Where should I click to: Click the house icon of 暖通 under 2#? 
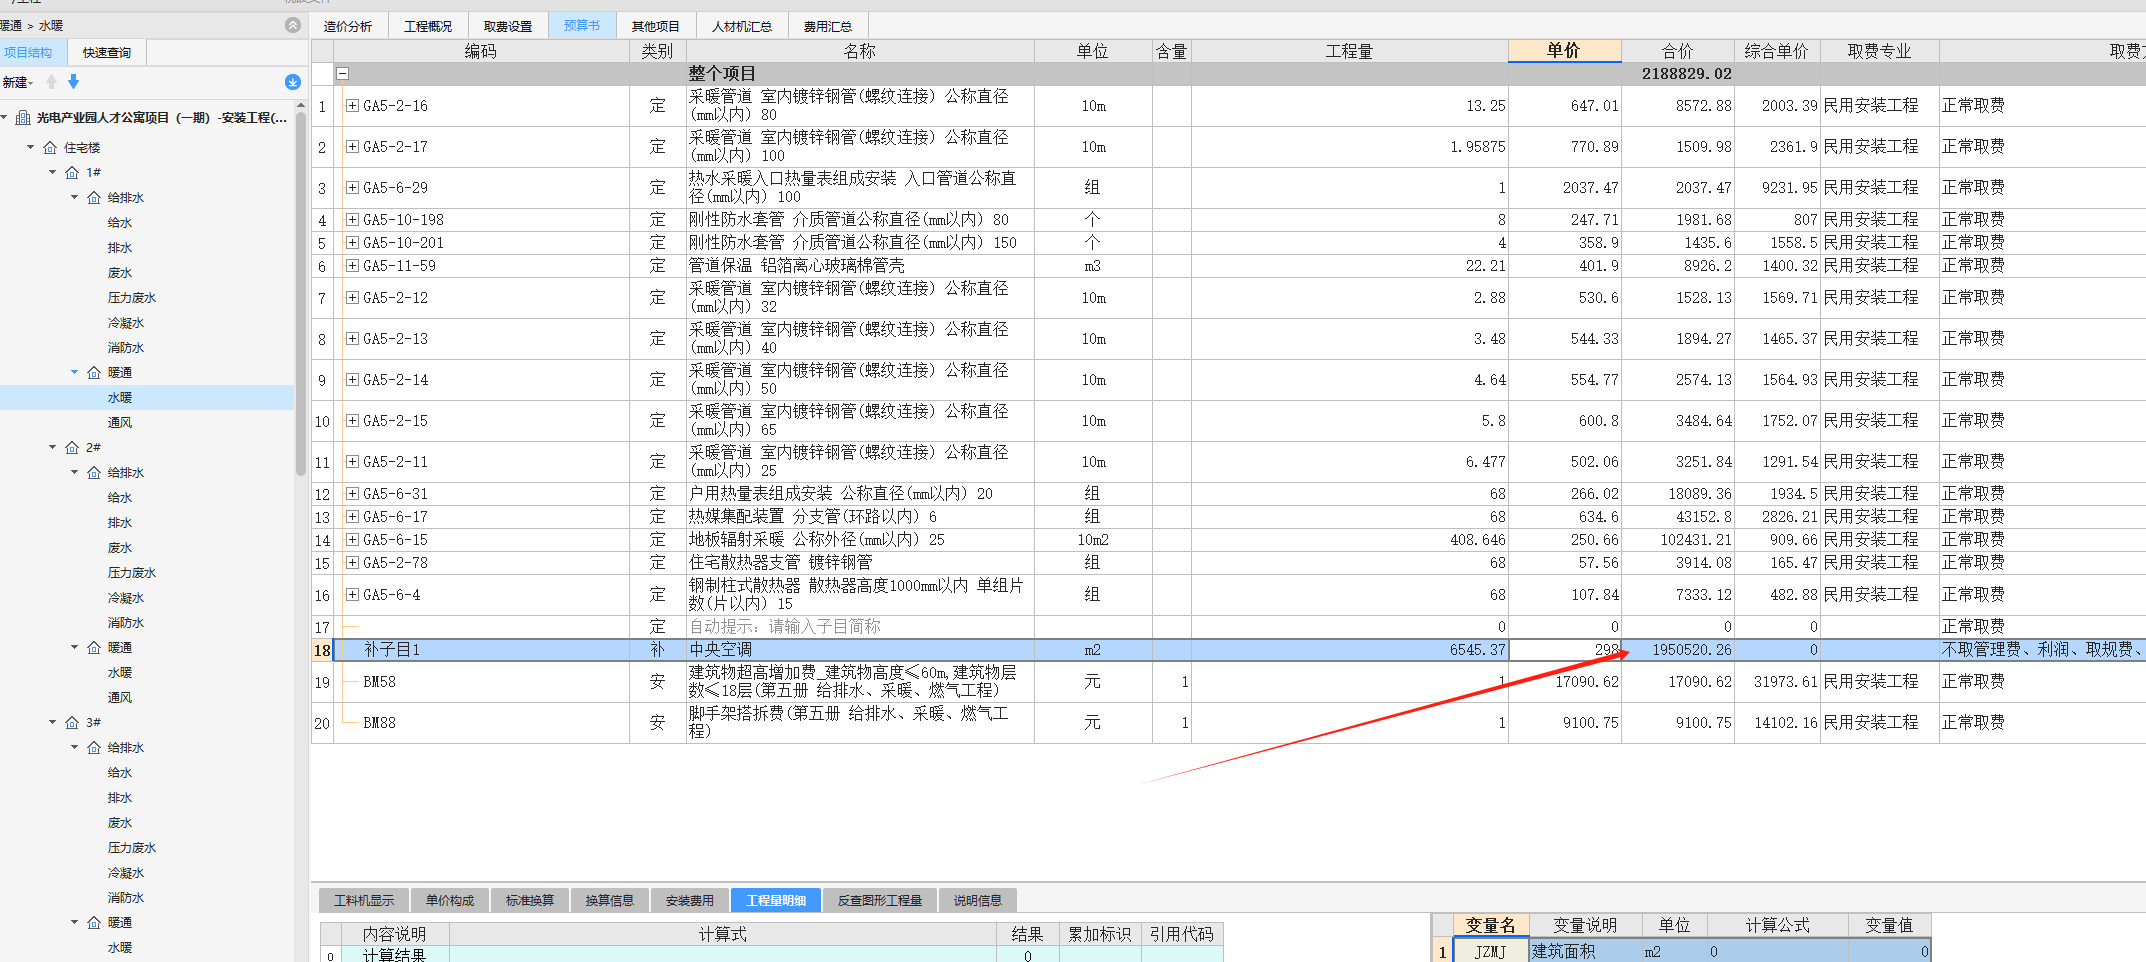[94, 648]
